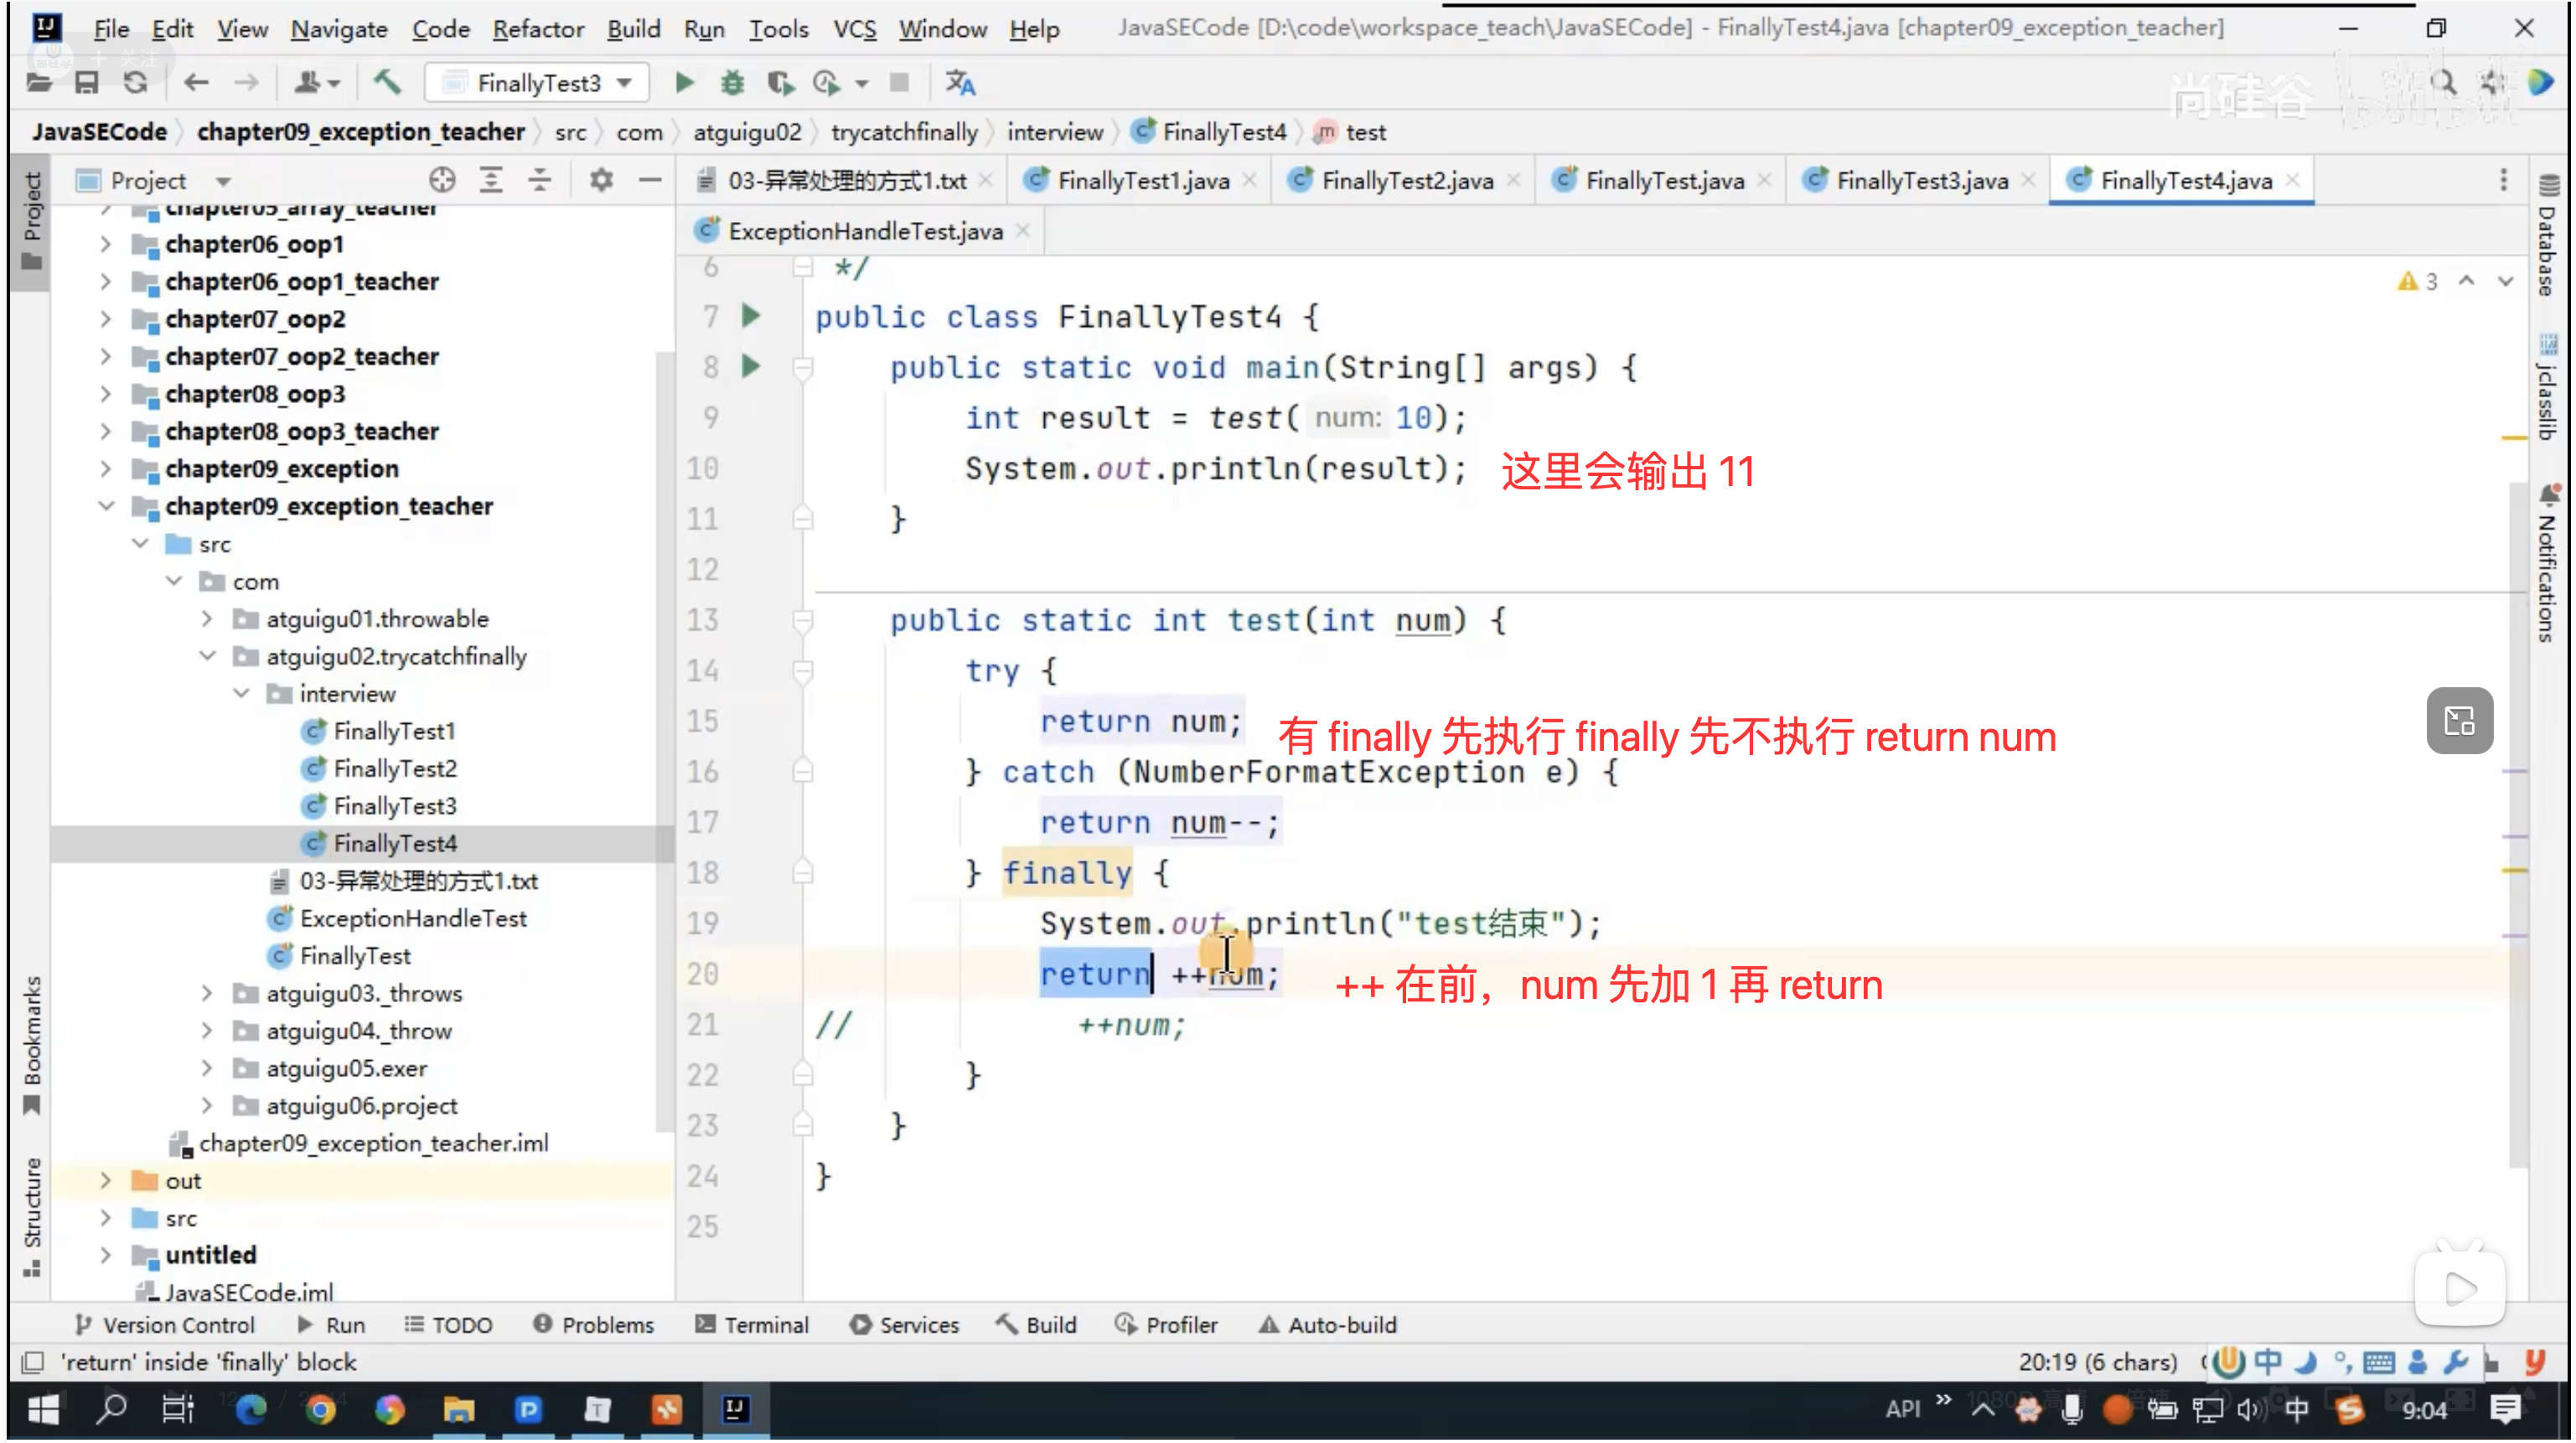This screenshot has width=2576, height=1443.
Task: Switch to the FinallyTest2.java tab
Action: 1406,181
